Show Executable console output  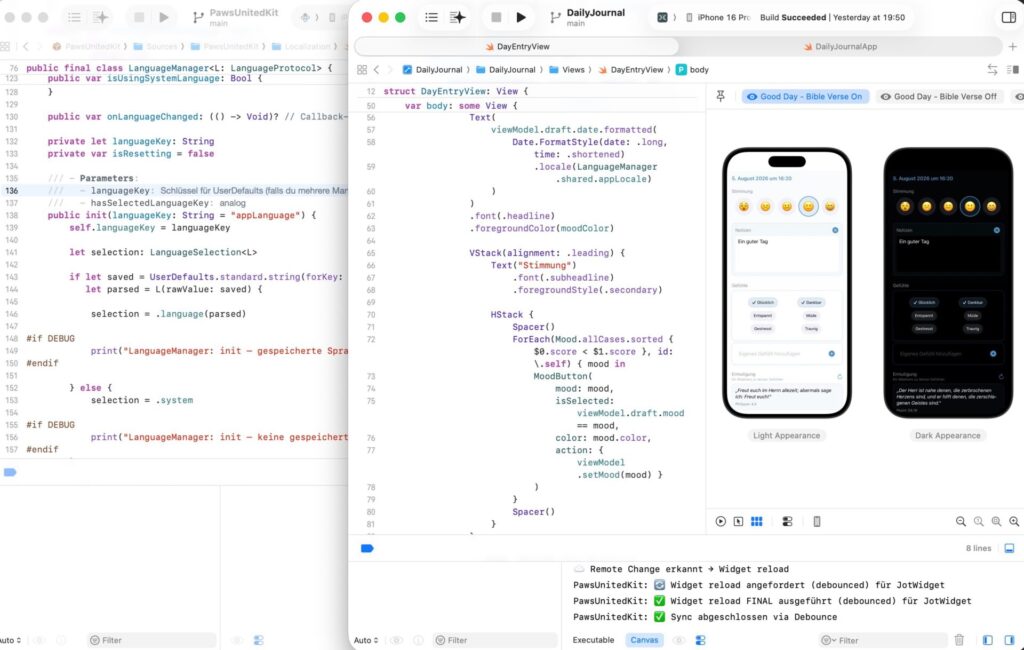tap(593, 640)
